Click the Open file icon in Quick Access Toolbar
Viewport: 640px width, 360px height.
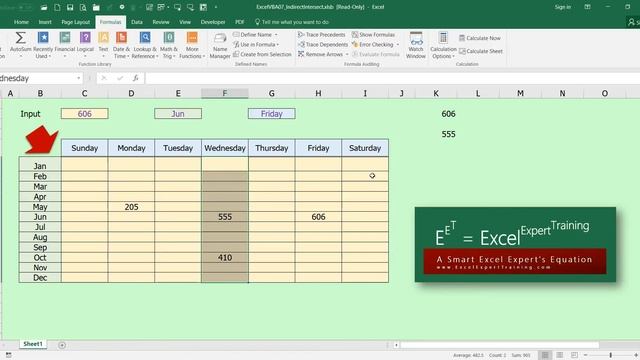tap(44, 7)
